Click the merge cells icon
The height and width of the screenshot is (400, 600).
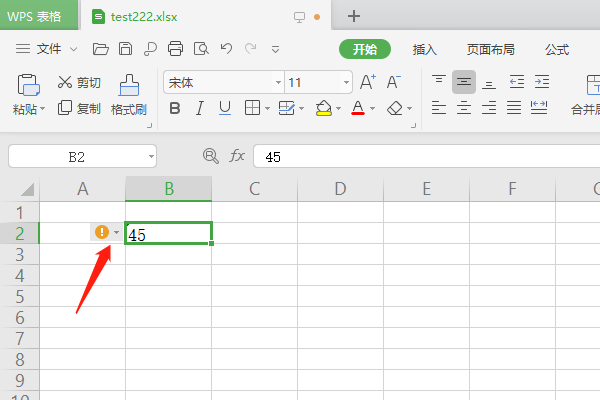coord(592,85)
